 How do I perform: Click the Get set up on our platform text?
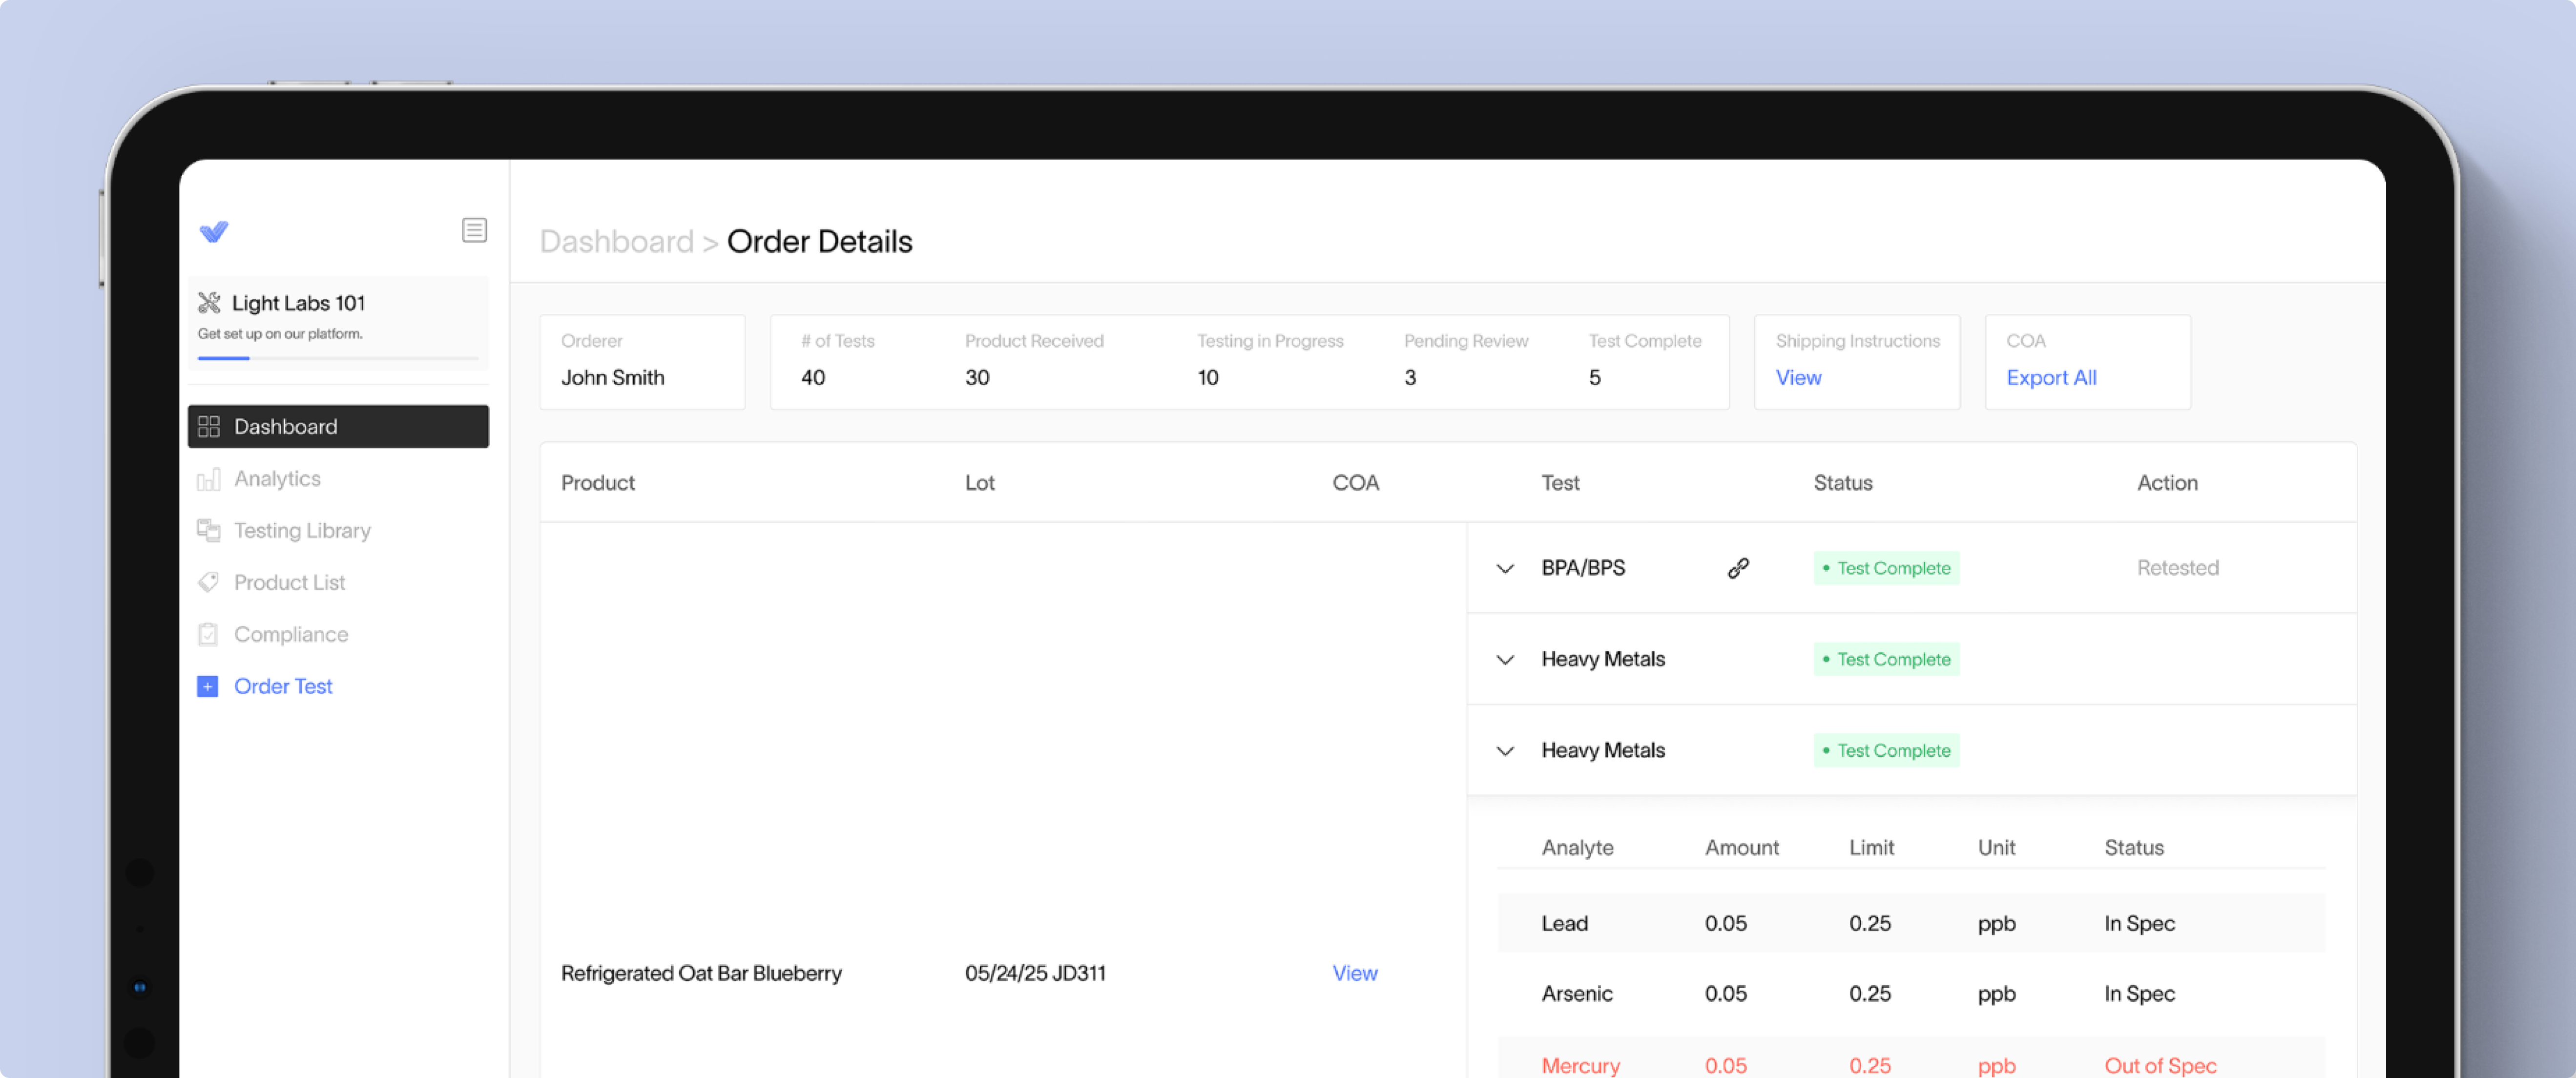click(280, 334)
